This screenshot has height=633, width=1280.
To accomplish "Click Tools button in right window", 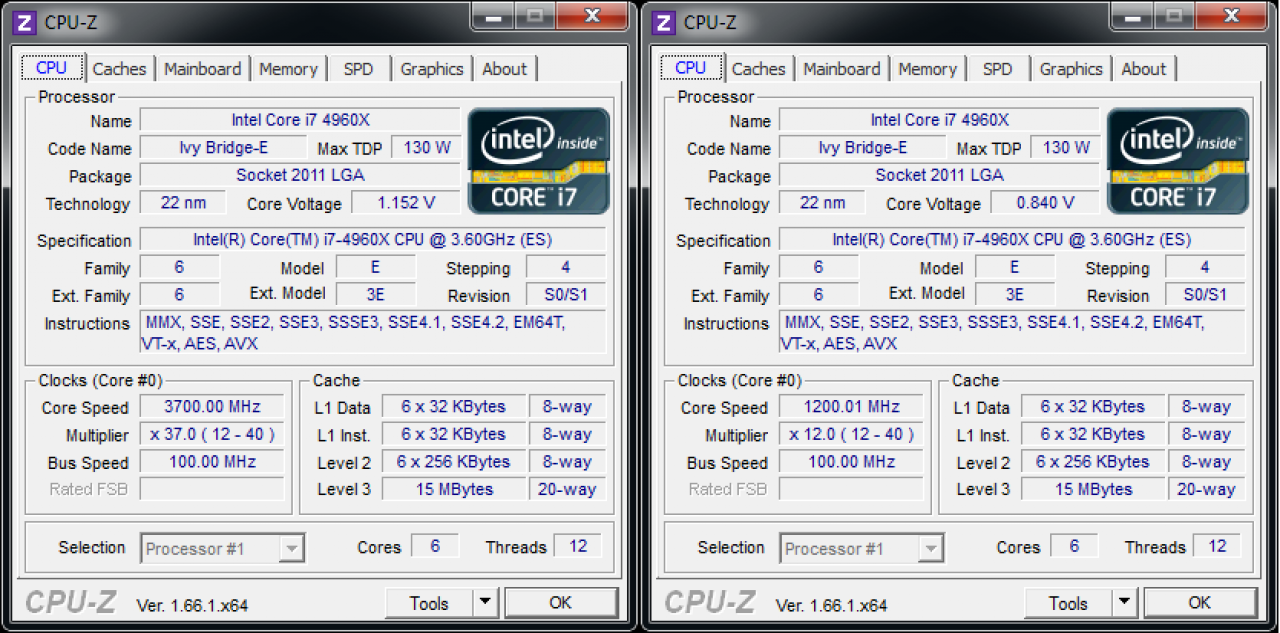I will 1068,603.
